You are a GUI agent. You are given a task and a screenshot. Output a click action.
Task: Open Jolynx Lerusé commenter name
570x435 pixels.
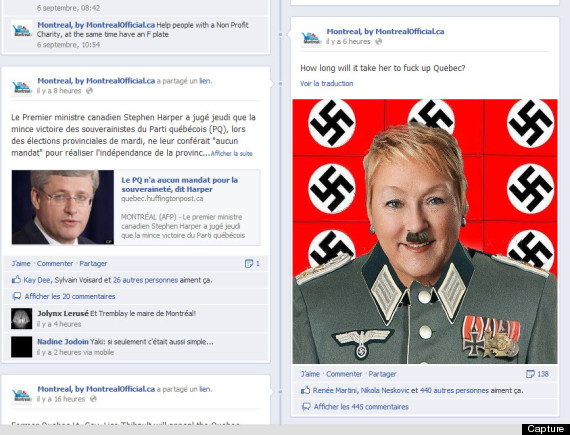(x=63, y=313)
